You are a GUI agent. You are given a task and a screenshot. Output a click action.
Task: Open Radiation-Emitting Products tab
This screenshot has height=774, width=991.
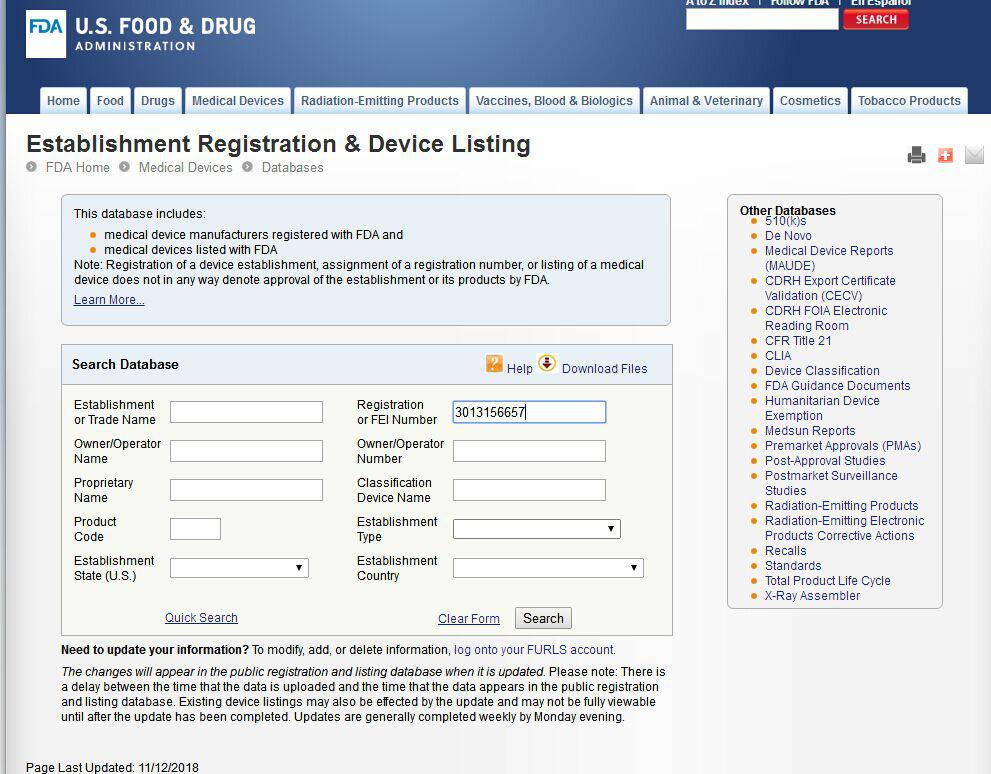(380, 101)
